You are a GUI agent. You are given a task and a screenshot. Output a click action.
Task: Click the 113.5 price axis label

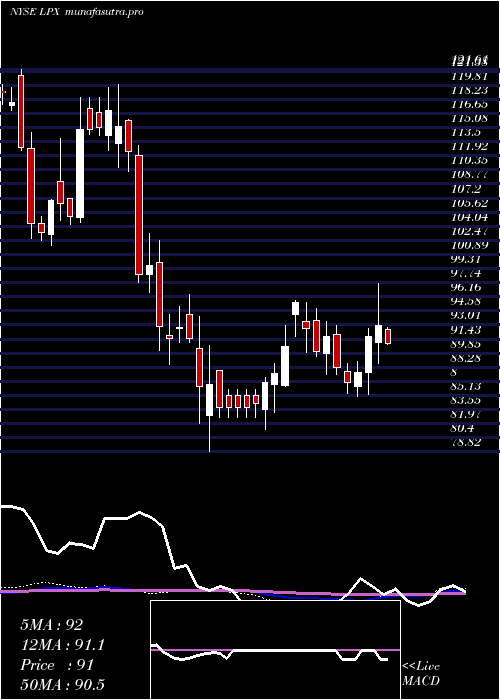click(467, 132)
